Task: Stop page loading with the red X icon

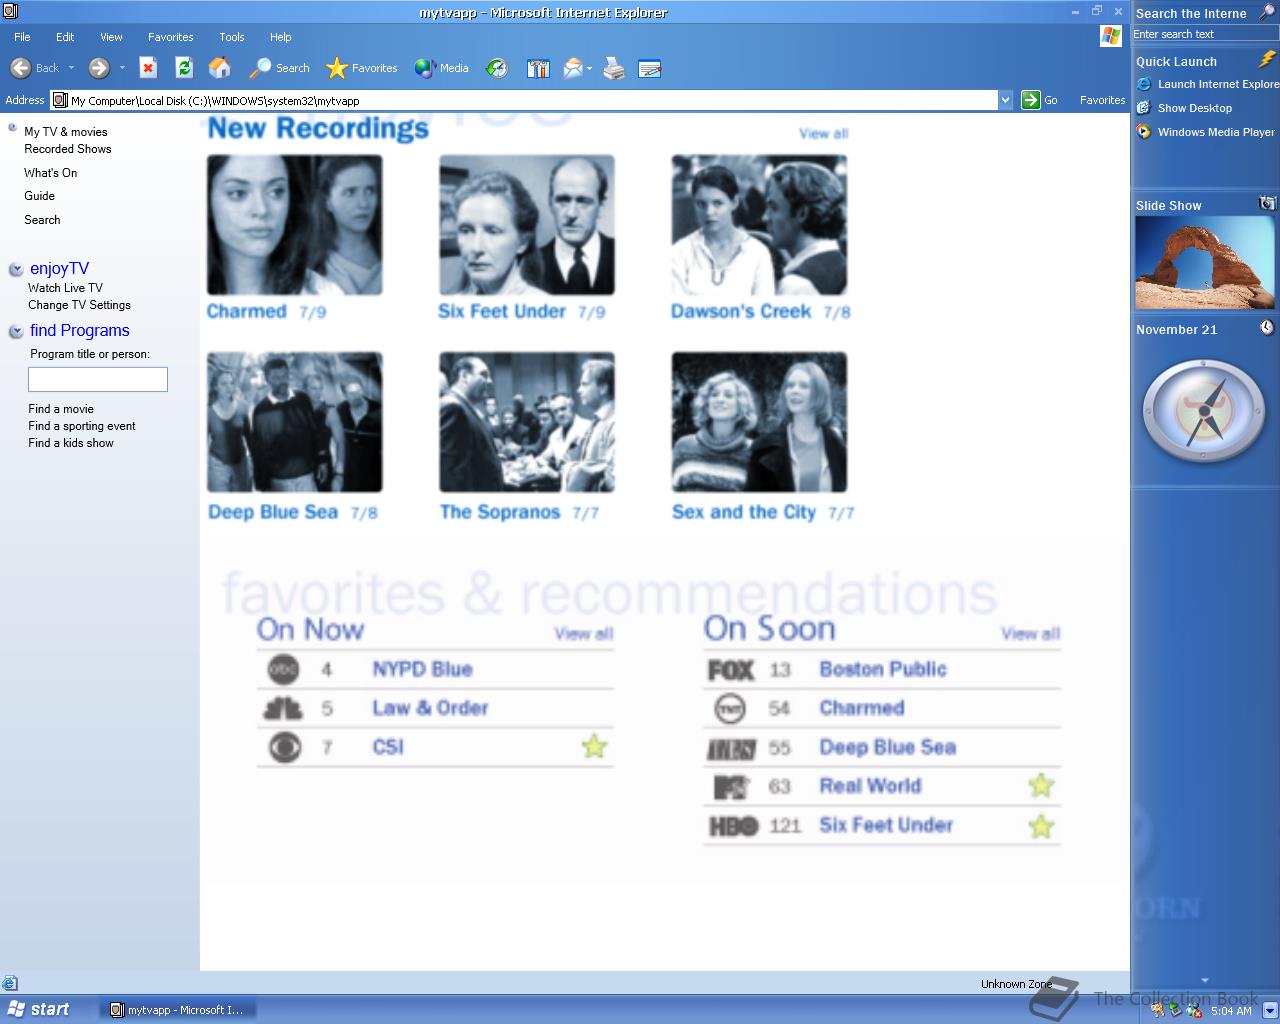Action: click(148, 68)
